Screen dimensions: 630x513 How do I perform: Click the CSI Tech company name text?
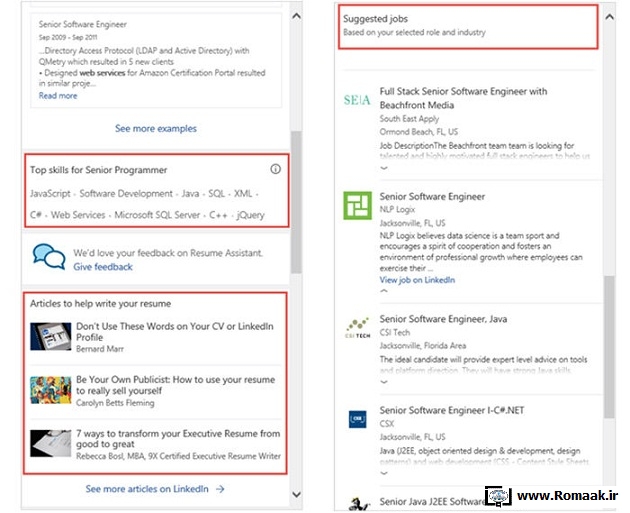click(395, 333)
